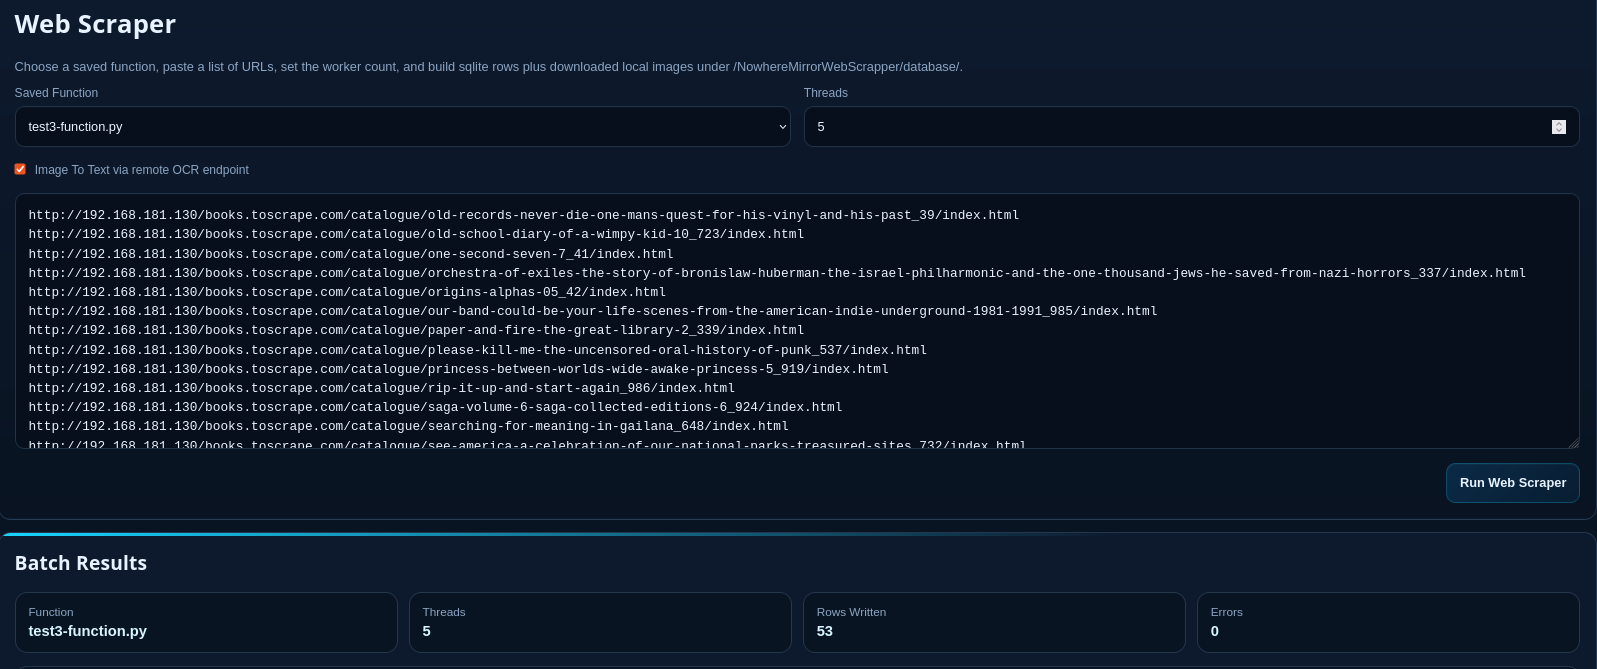Image resolution: width=1597 pixels, height=669 pixels.
Task: Click the Threads result card showing 5
Action: click(600, 622)
